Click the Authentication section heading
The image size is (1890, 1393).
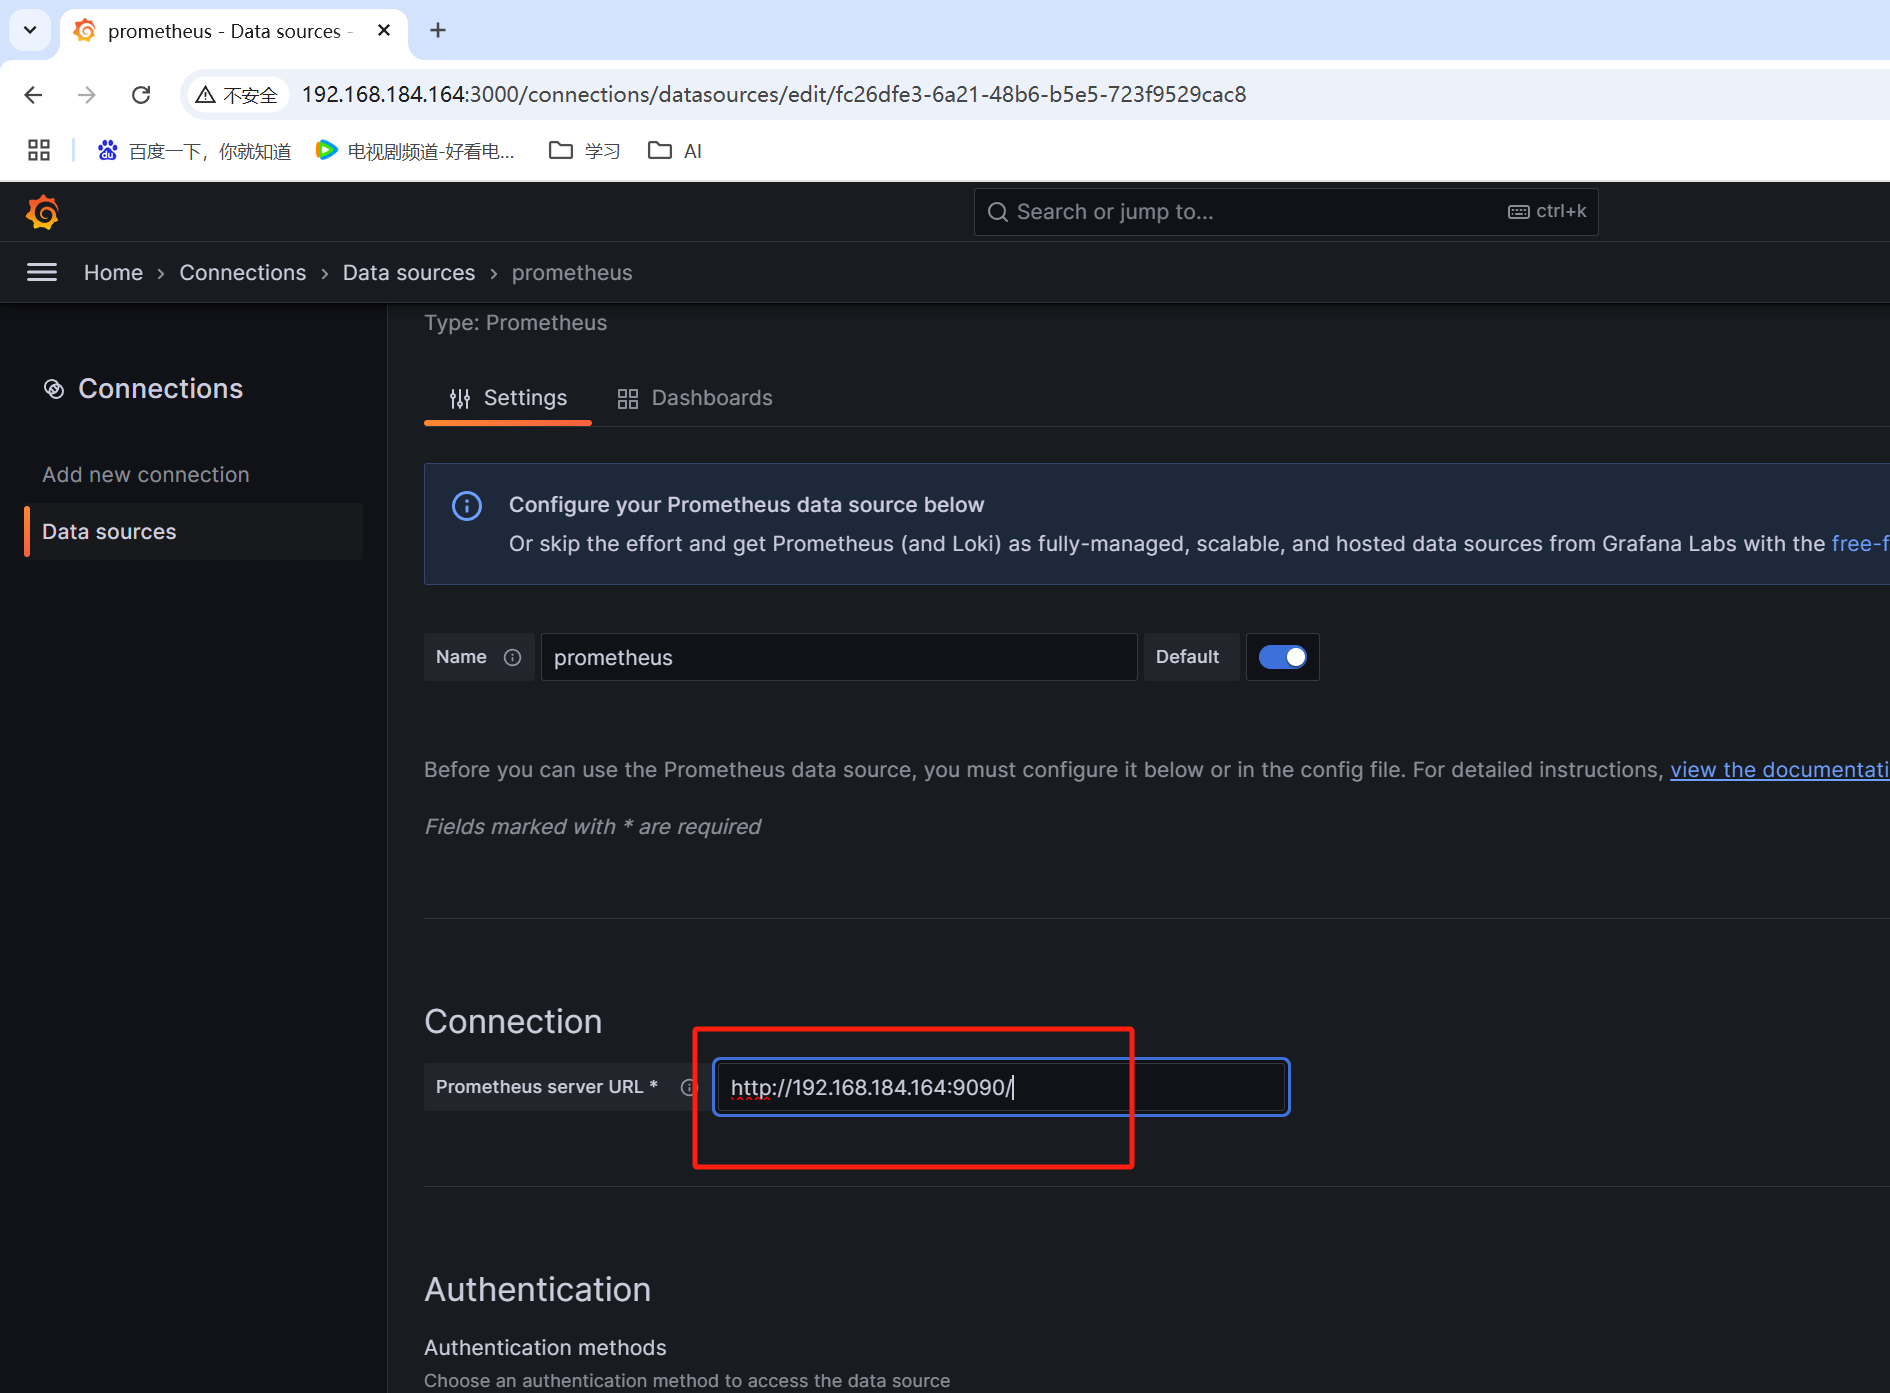[x=537, y=1290]
